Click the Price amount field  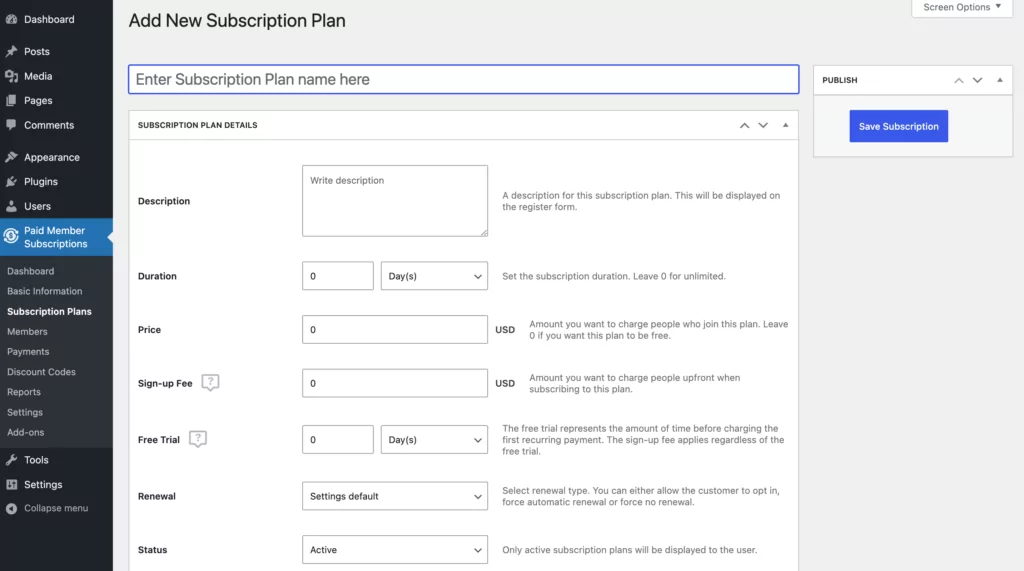tap(395, 329)
